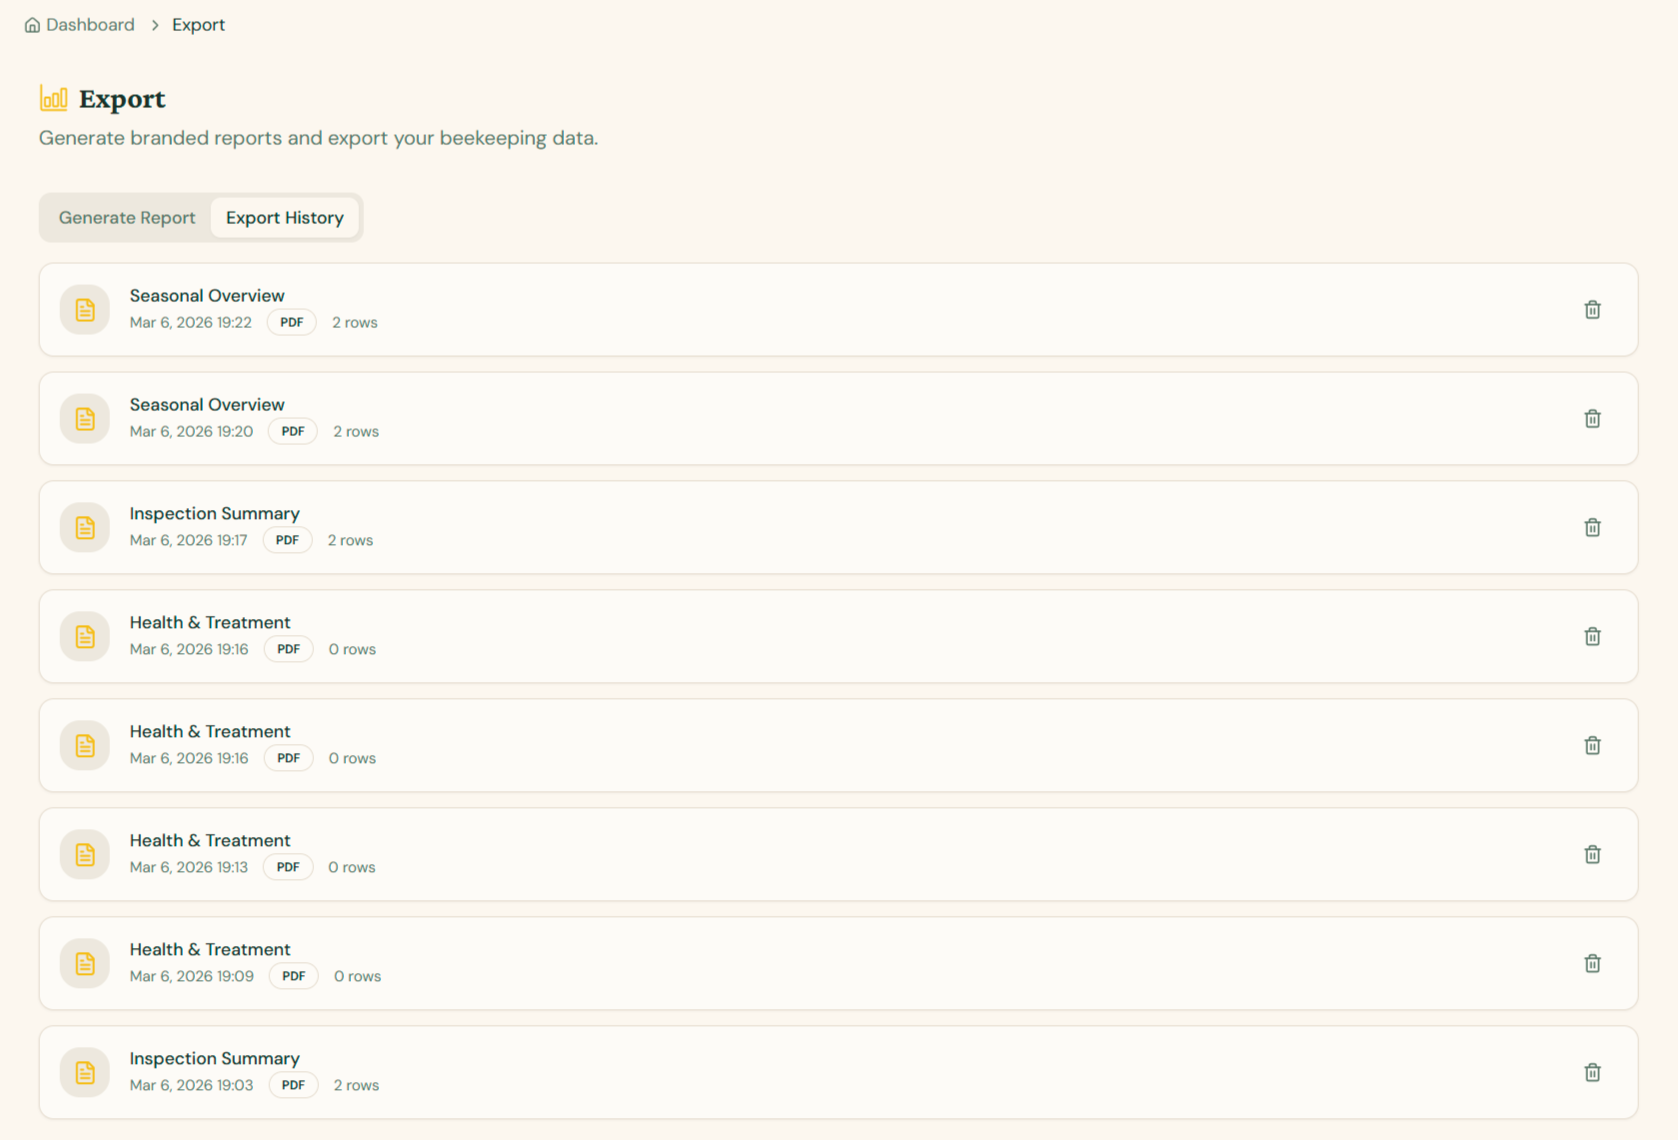This screenshot has width=1678, height=1140.
Task: Click the document icon of the 19:22 Seasonal Overview
Action: [x=85, y=310]
